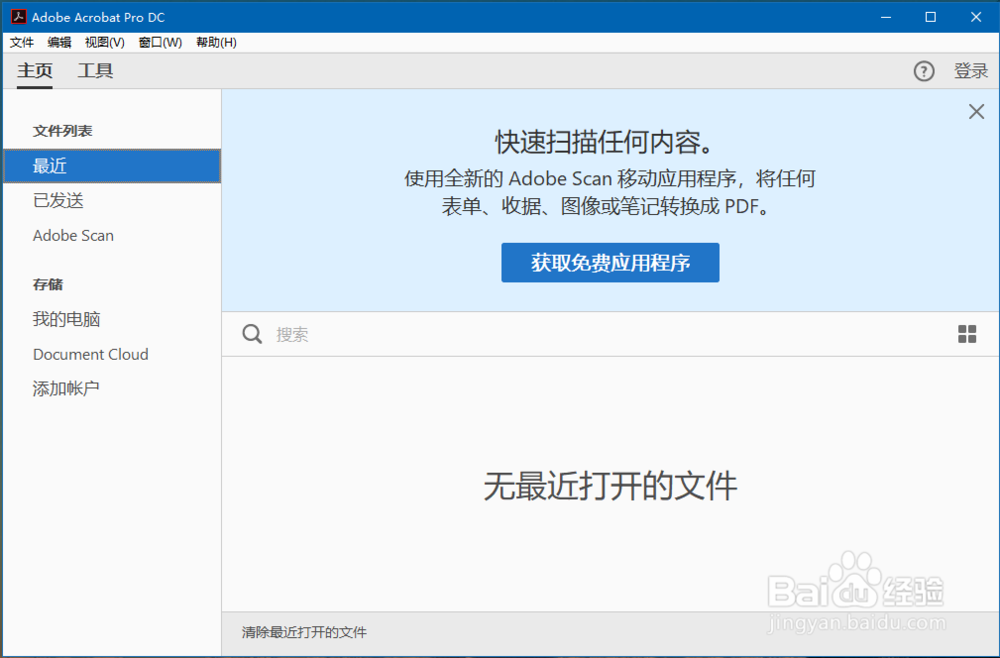
Task: Maximize the Acrobat window
Action: point(930,17)
